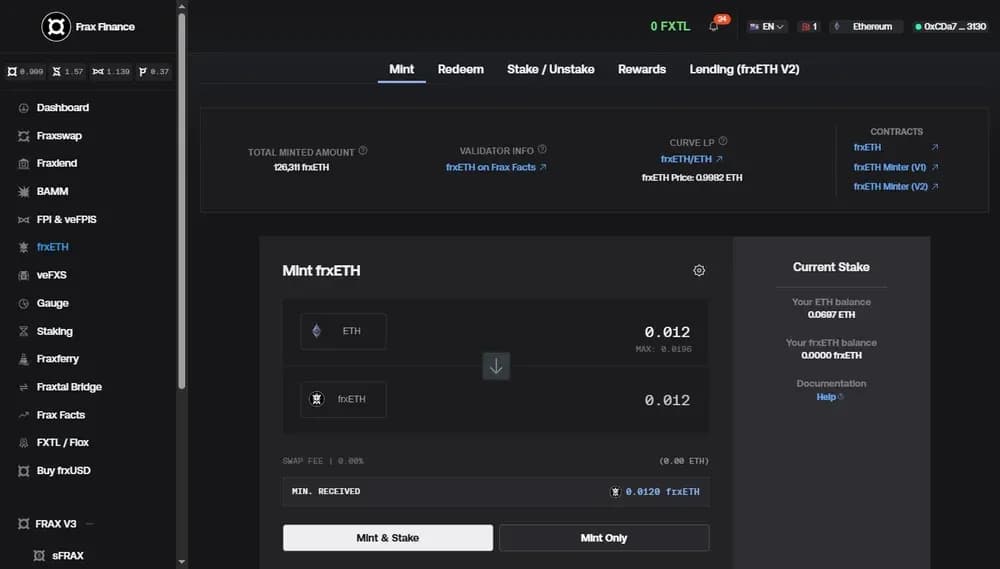
Task: Open the notifications bell icon
Action: (713, 27)
